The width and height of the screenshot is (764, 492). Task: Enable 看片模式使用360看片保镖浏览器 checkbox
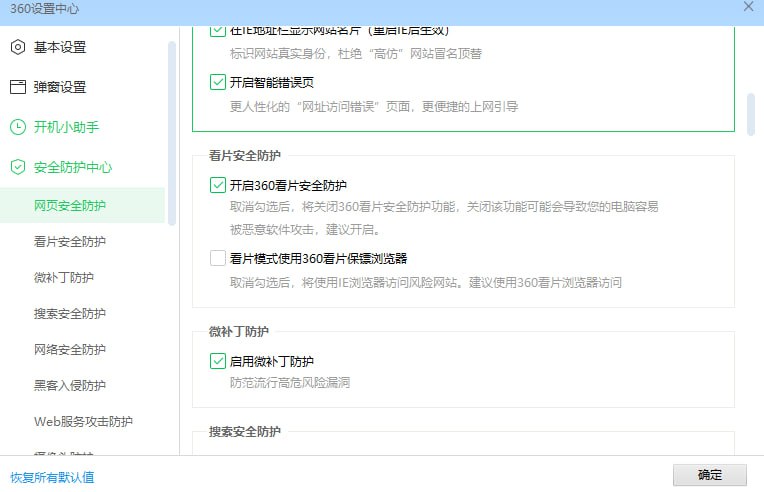[217, 258]
